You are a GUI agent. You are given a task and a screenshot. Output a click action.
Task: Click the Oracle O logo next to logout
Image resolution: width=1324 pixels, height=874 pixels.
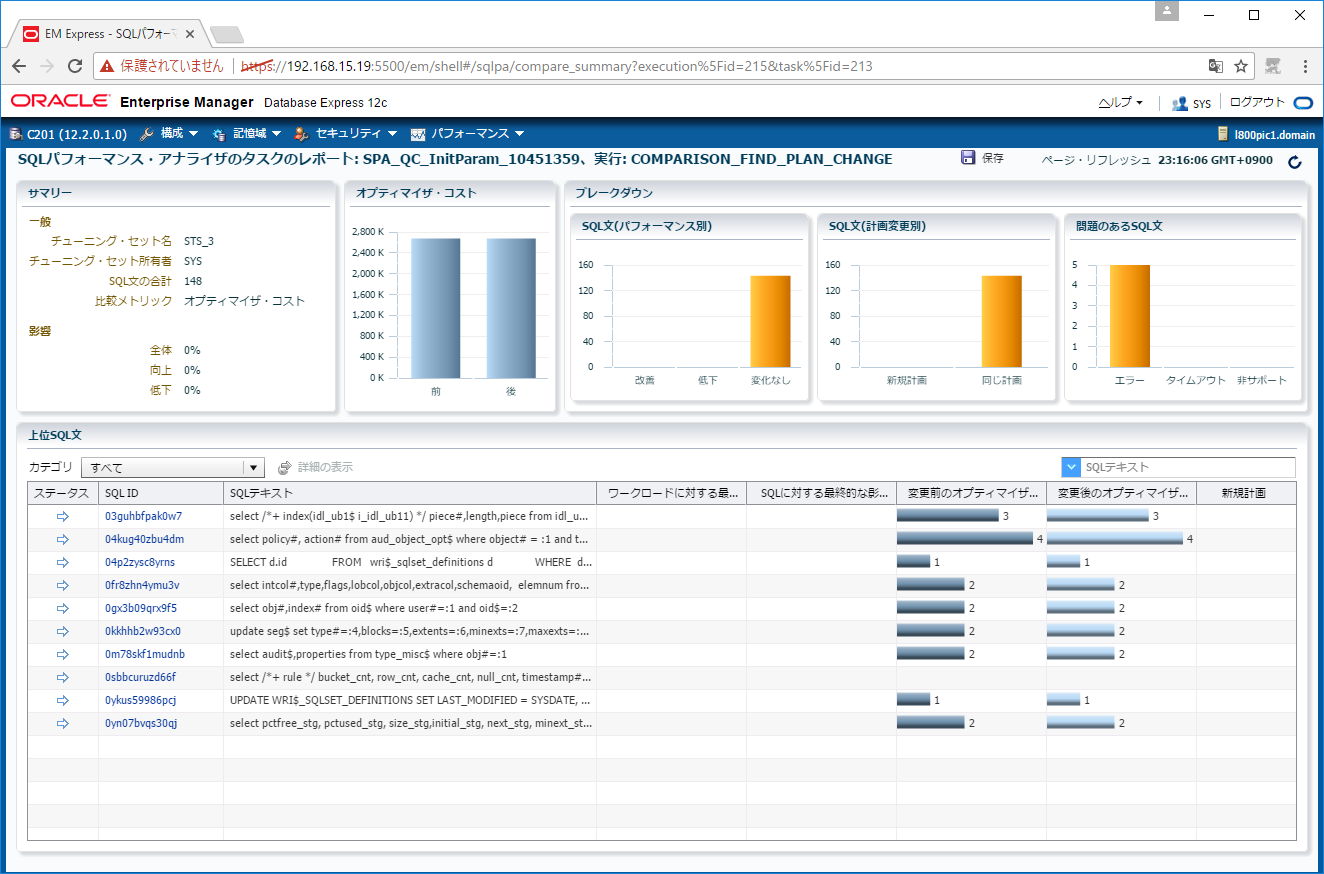[1303, 103]
